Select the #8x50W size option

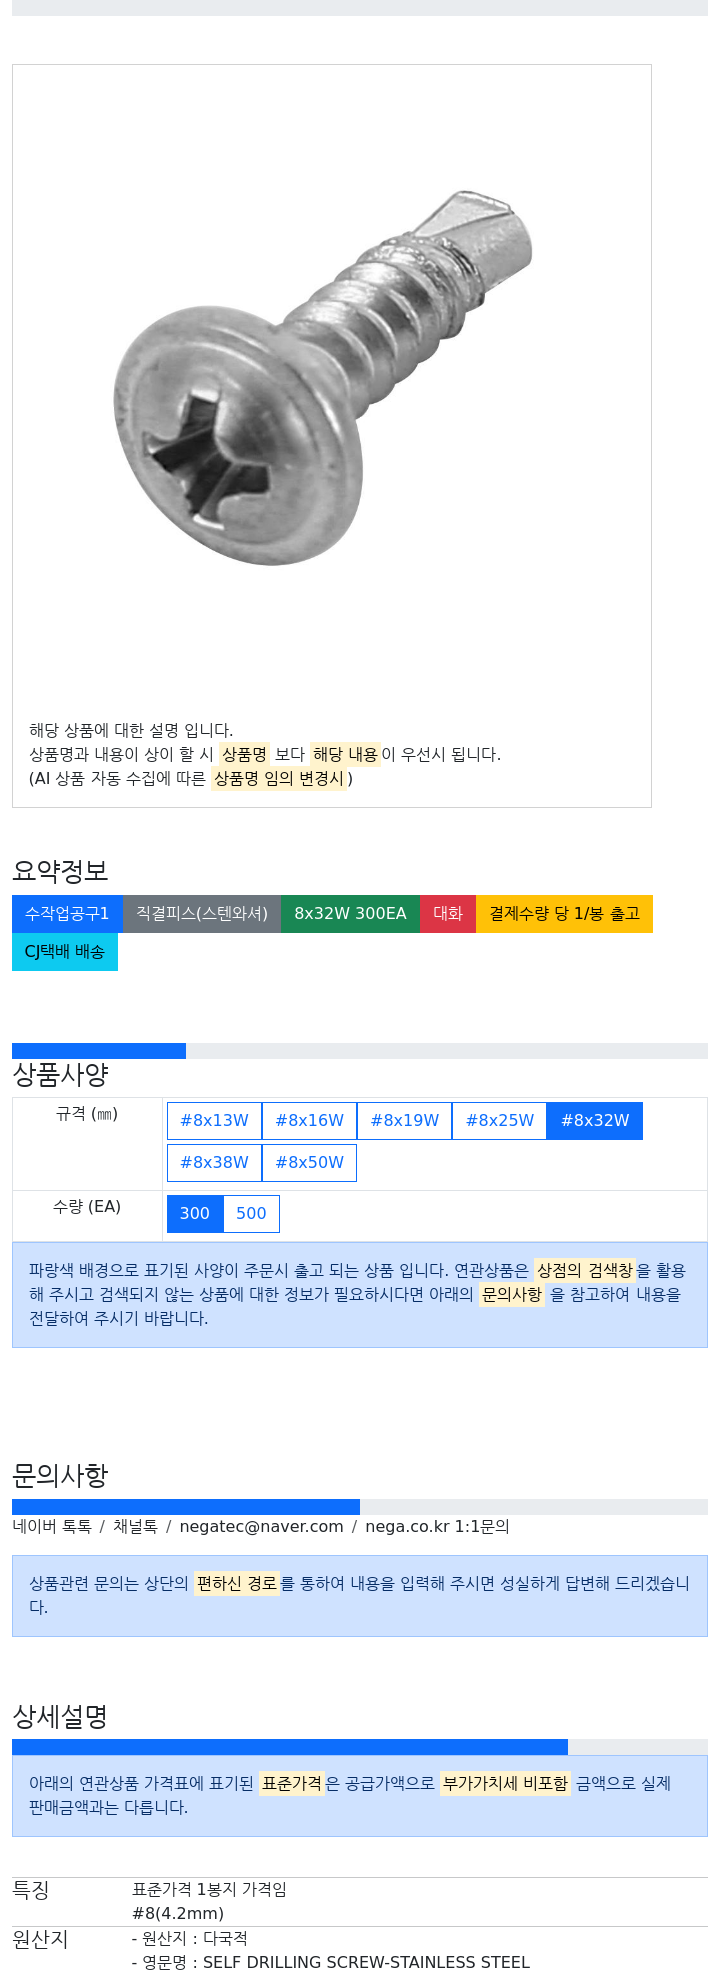coord(309,1162)
